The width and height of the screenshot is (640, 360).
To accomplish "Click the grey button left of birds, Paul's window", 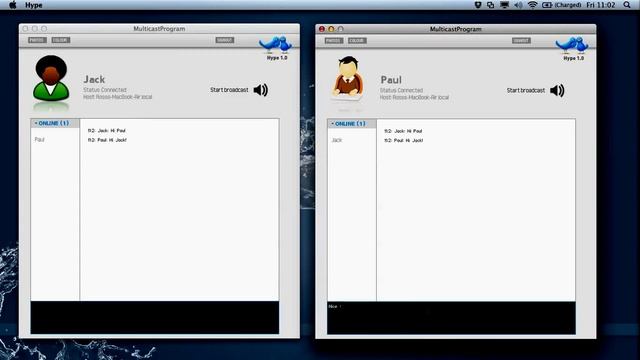I will (x=521, y=40).
